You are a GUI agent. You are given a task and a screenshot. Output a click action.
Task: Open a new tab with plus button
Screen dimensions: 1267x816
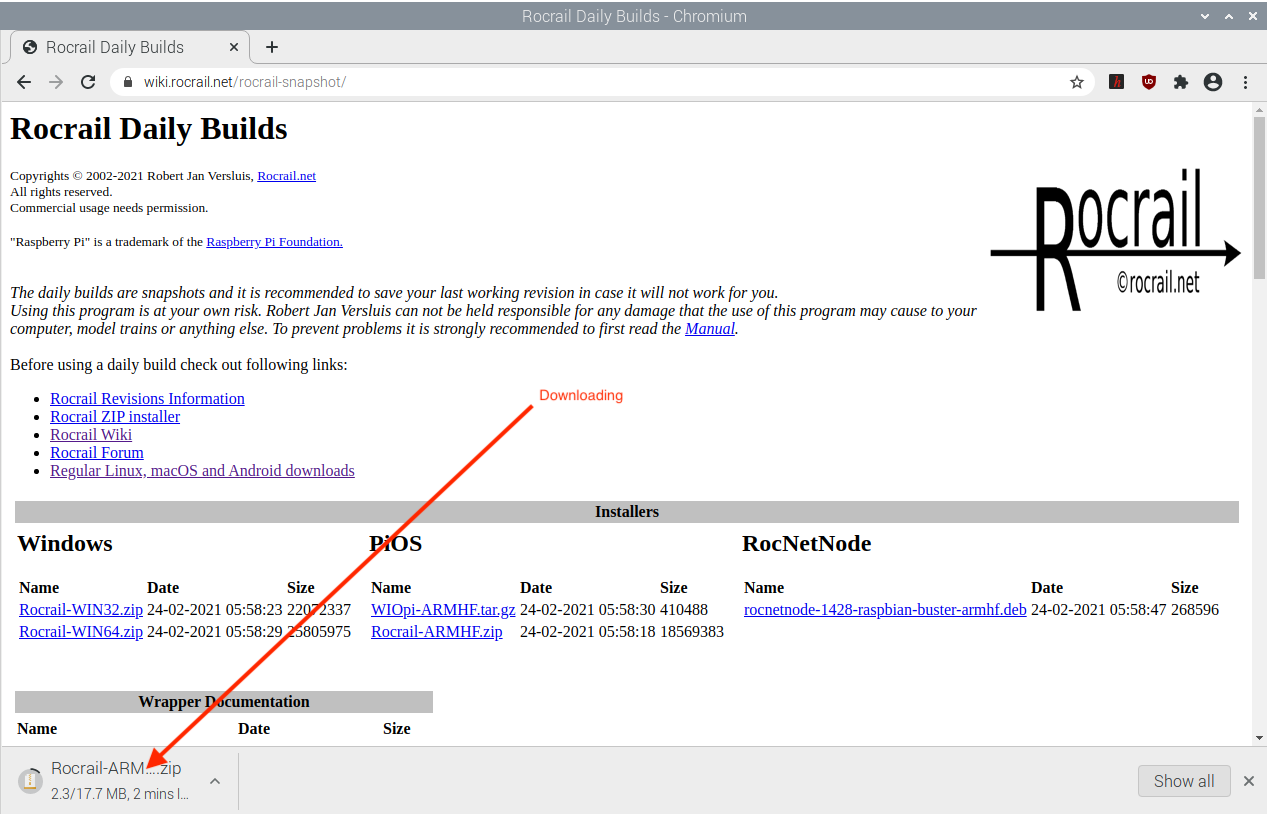tap(272, 47)
